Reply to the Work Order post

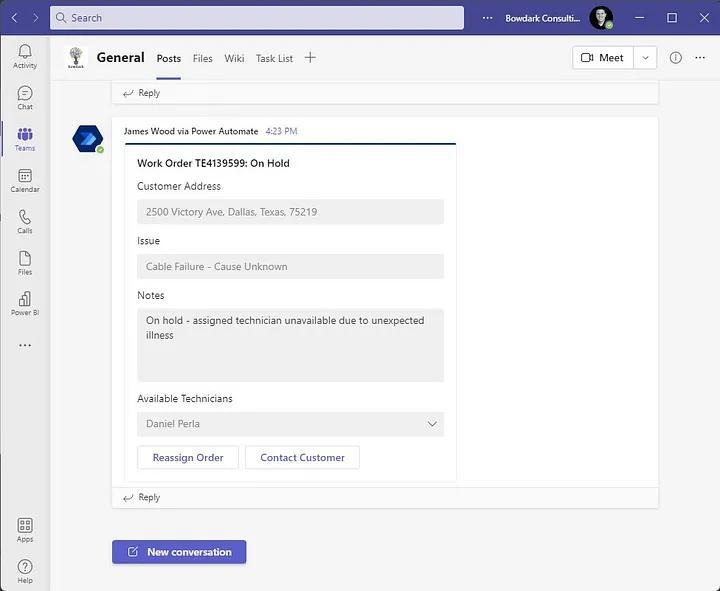point(141,497)
